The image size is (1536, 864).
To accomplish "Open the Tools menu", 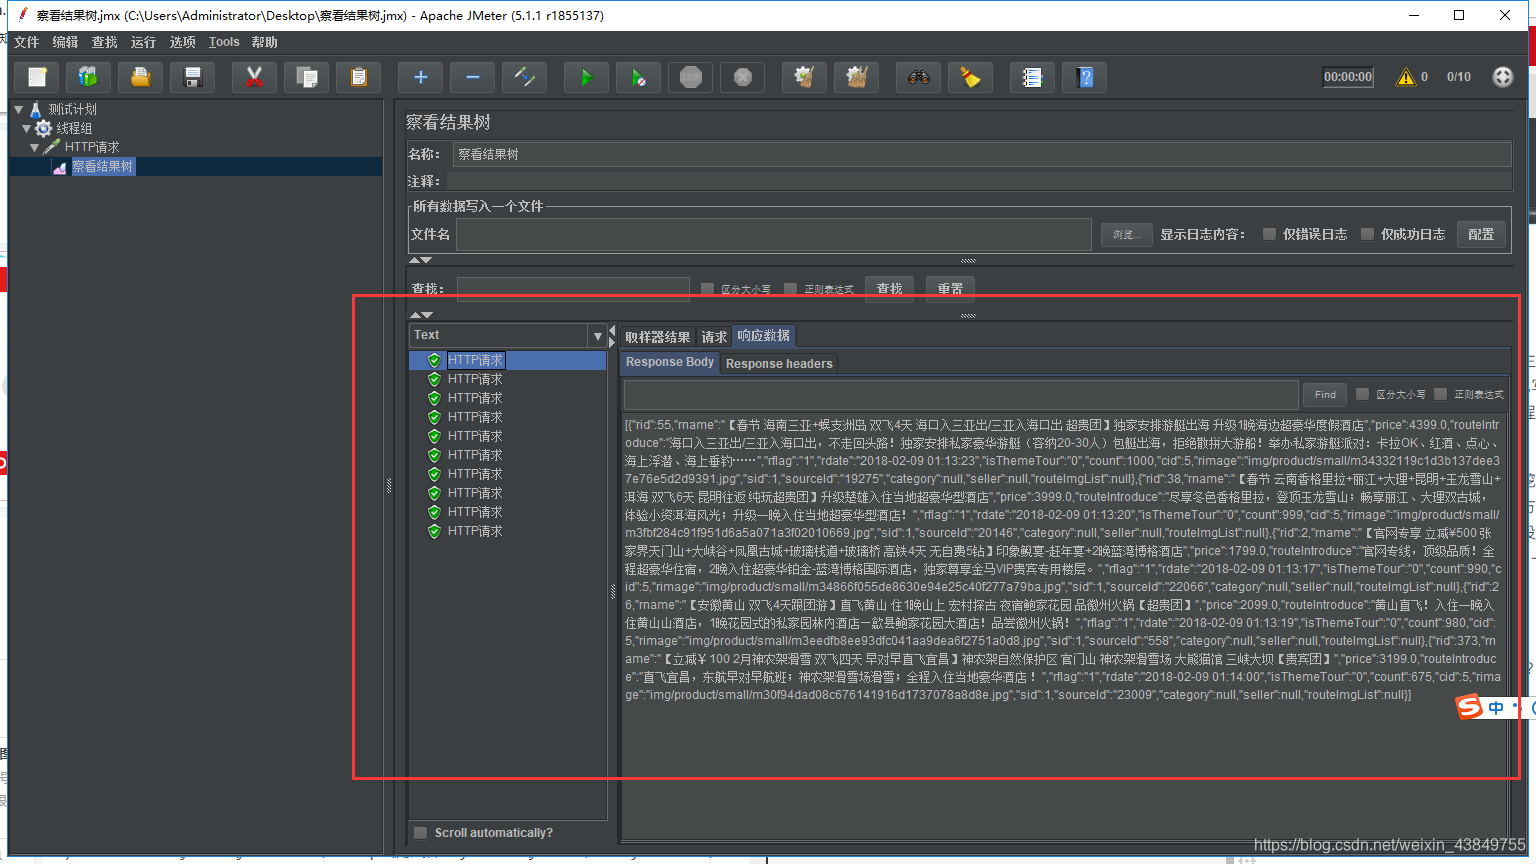I will tap(224, 42).
